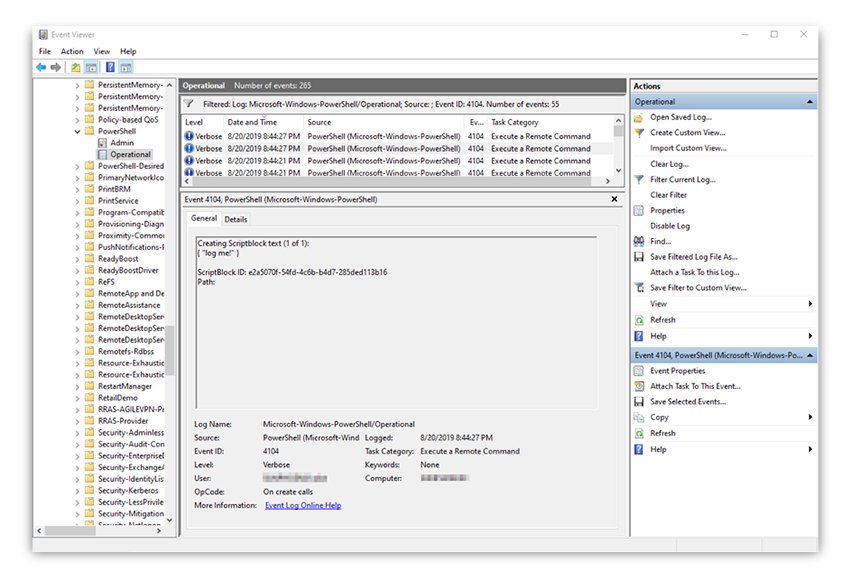
Task: Close the event preview pane with X
Action: [613, 200]
